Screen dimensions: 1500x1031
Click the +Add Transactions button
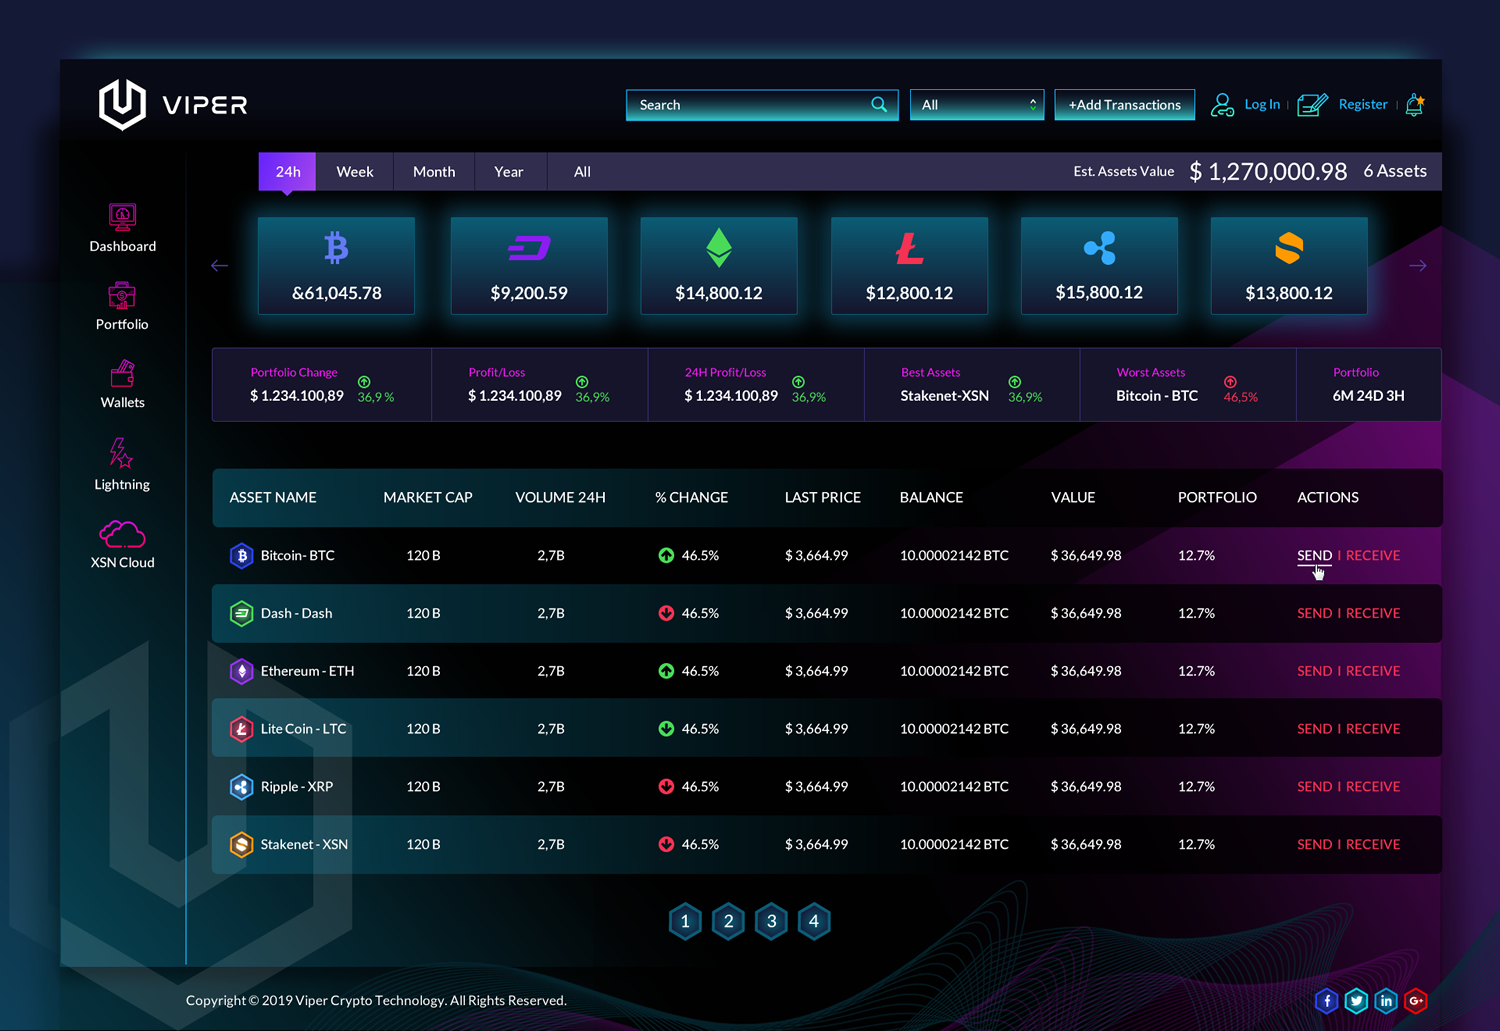click(1125, 104)
